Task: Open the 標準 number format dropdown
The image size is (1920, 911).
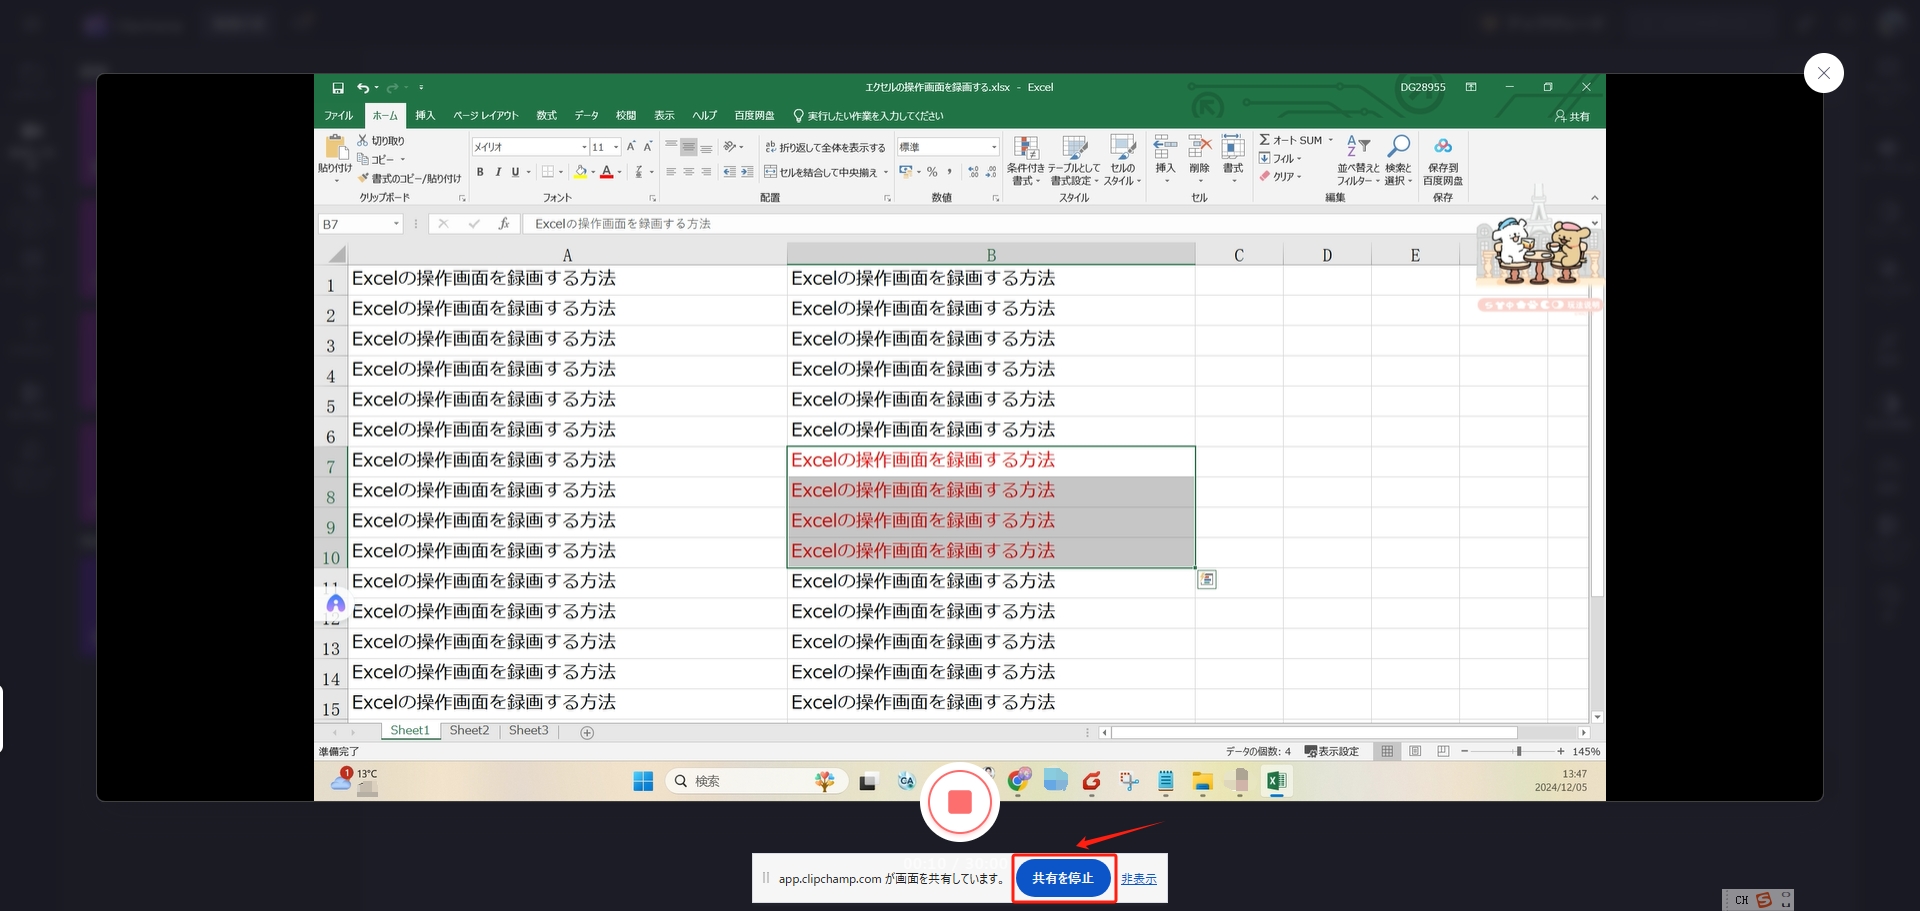Action: point(993,147)
